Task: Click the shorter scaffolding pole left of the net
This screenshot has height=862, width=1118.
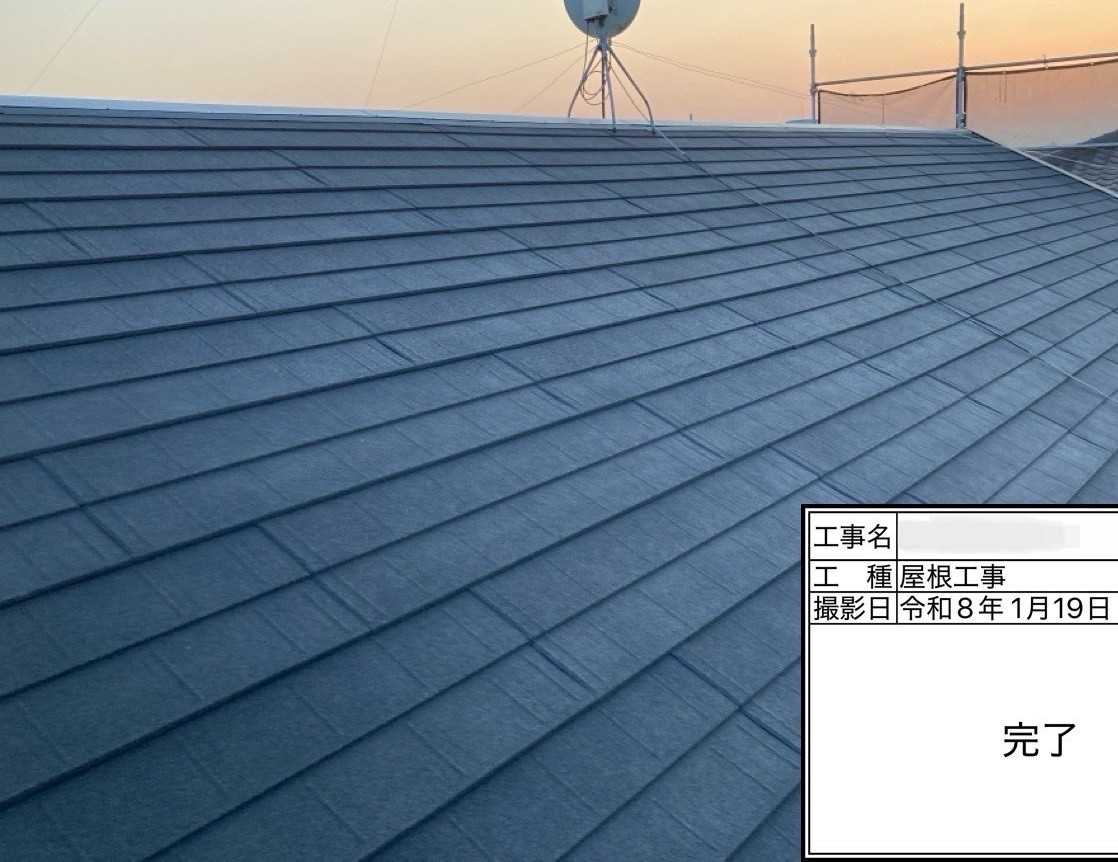Action: (814, 70)
